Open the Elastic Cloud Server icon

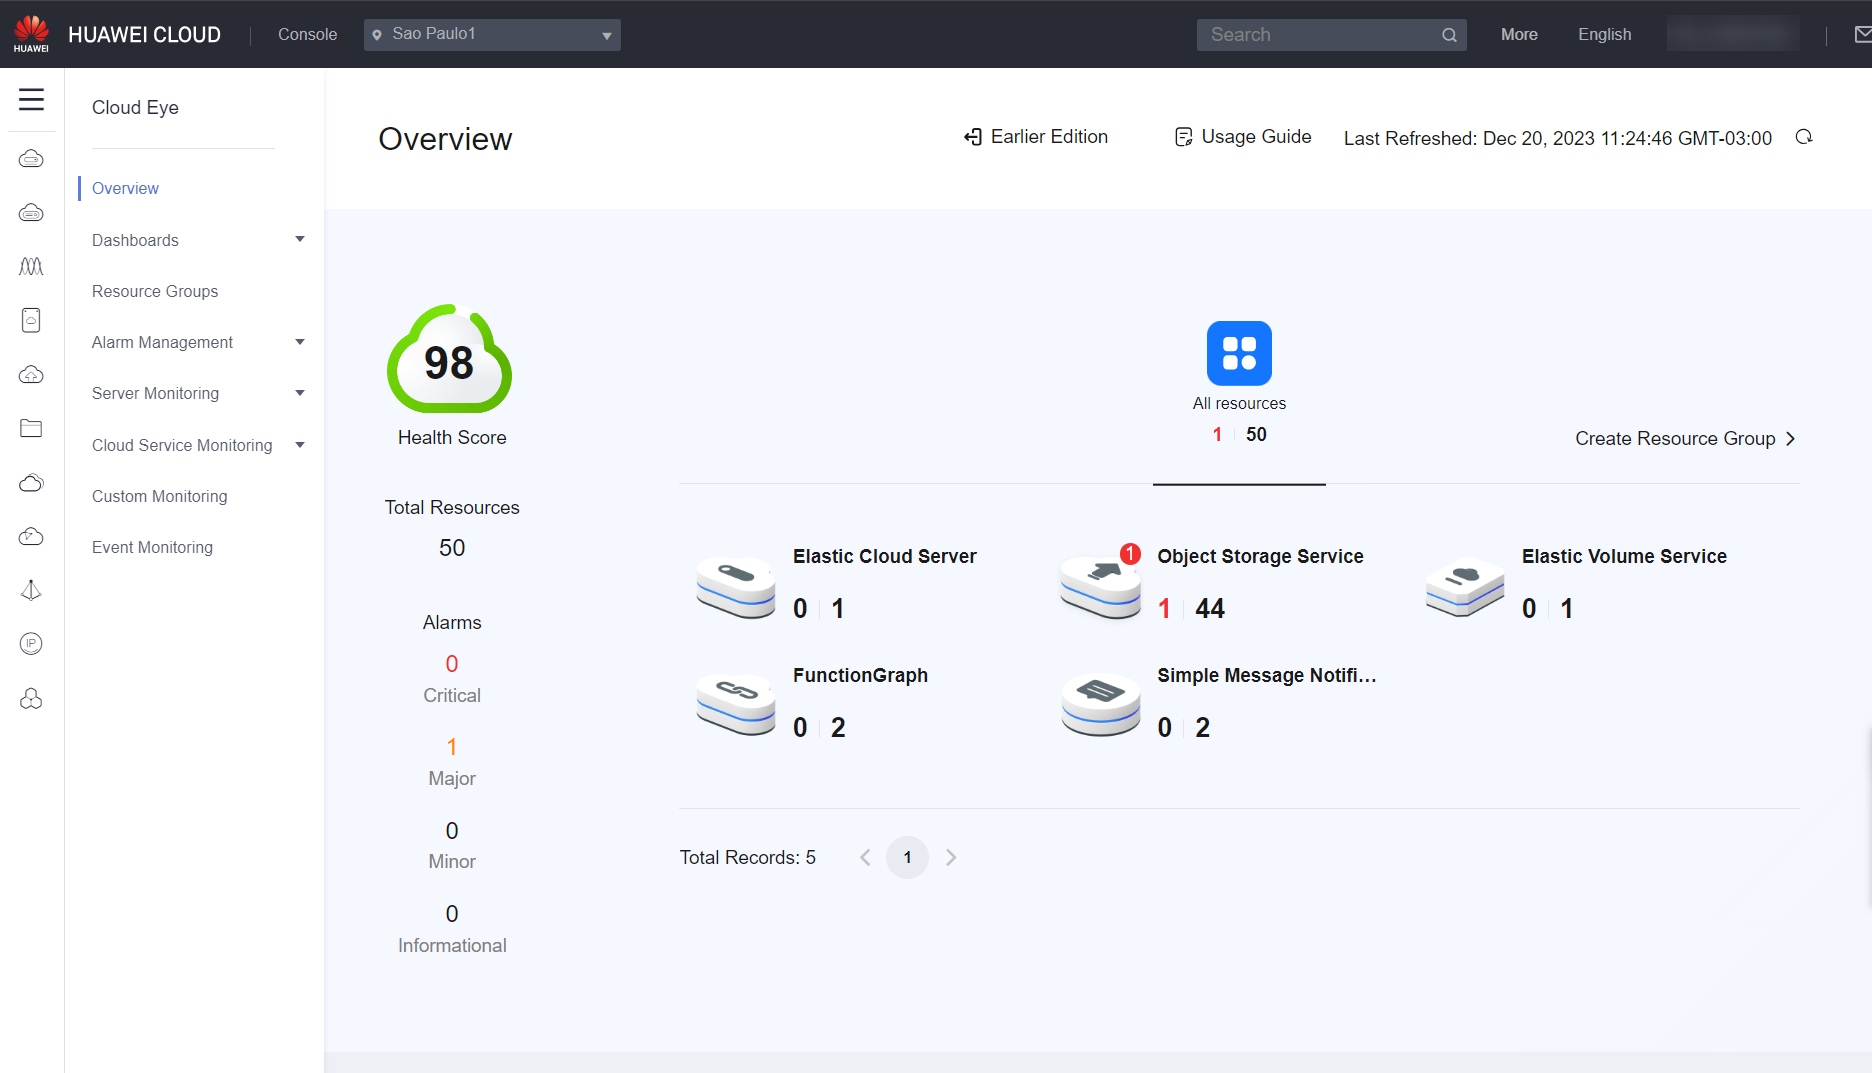pyautogui.click(x=736, y=587)
